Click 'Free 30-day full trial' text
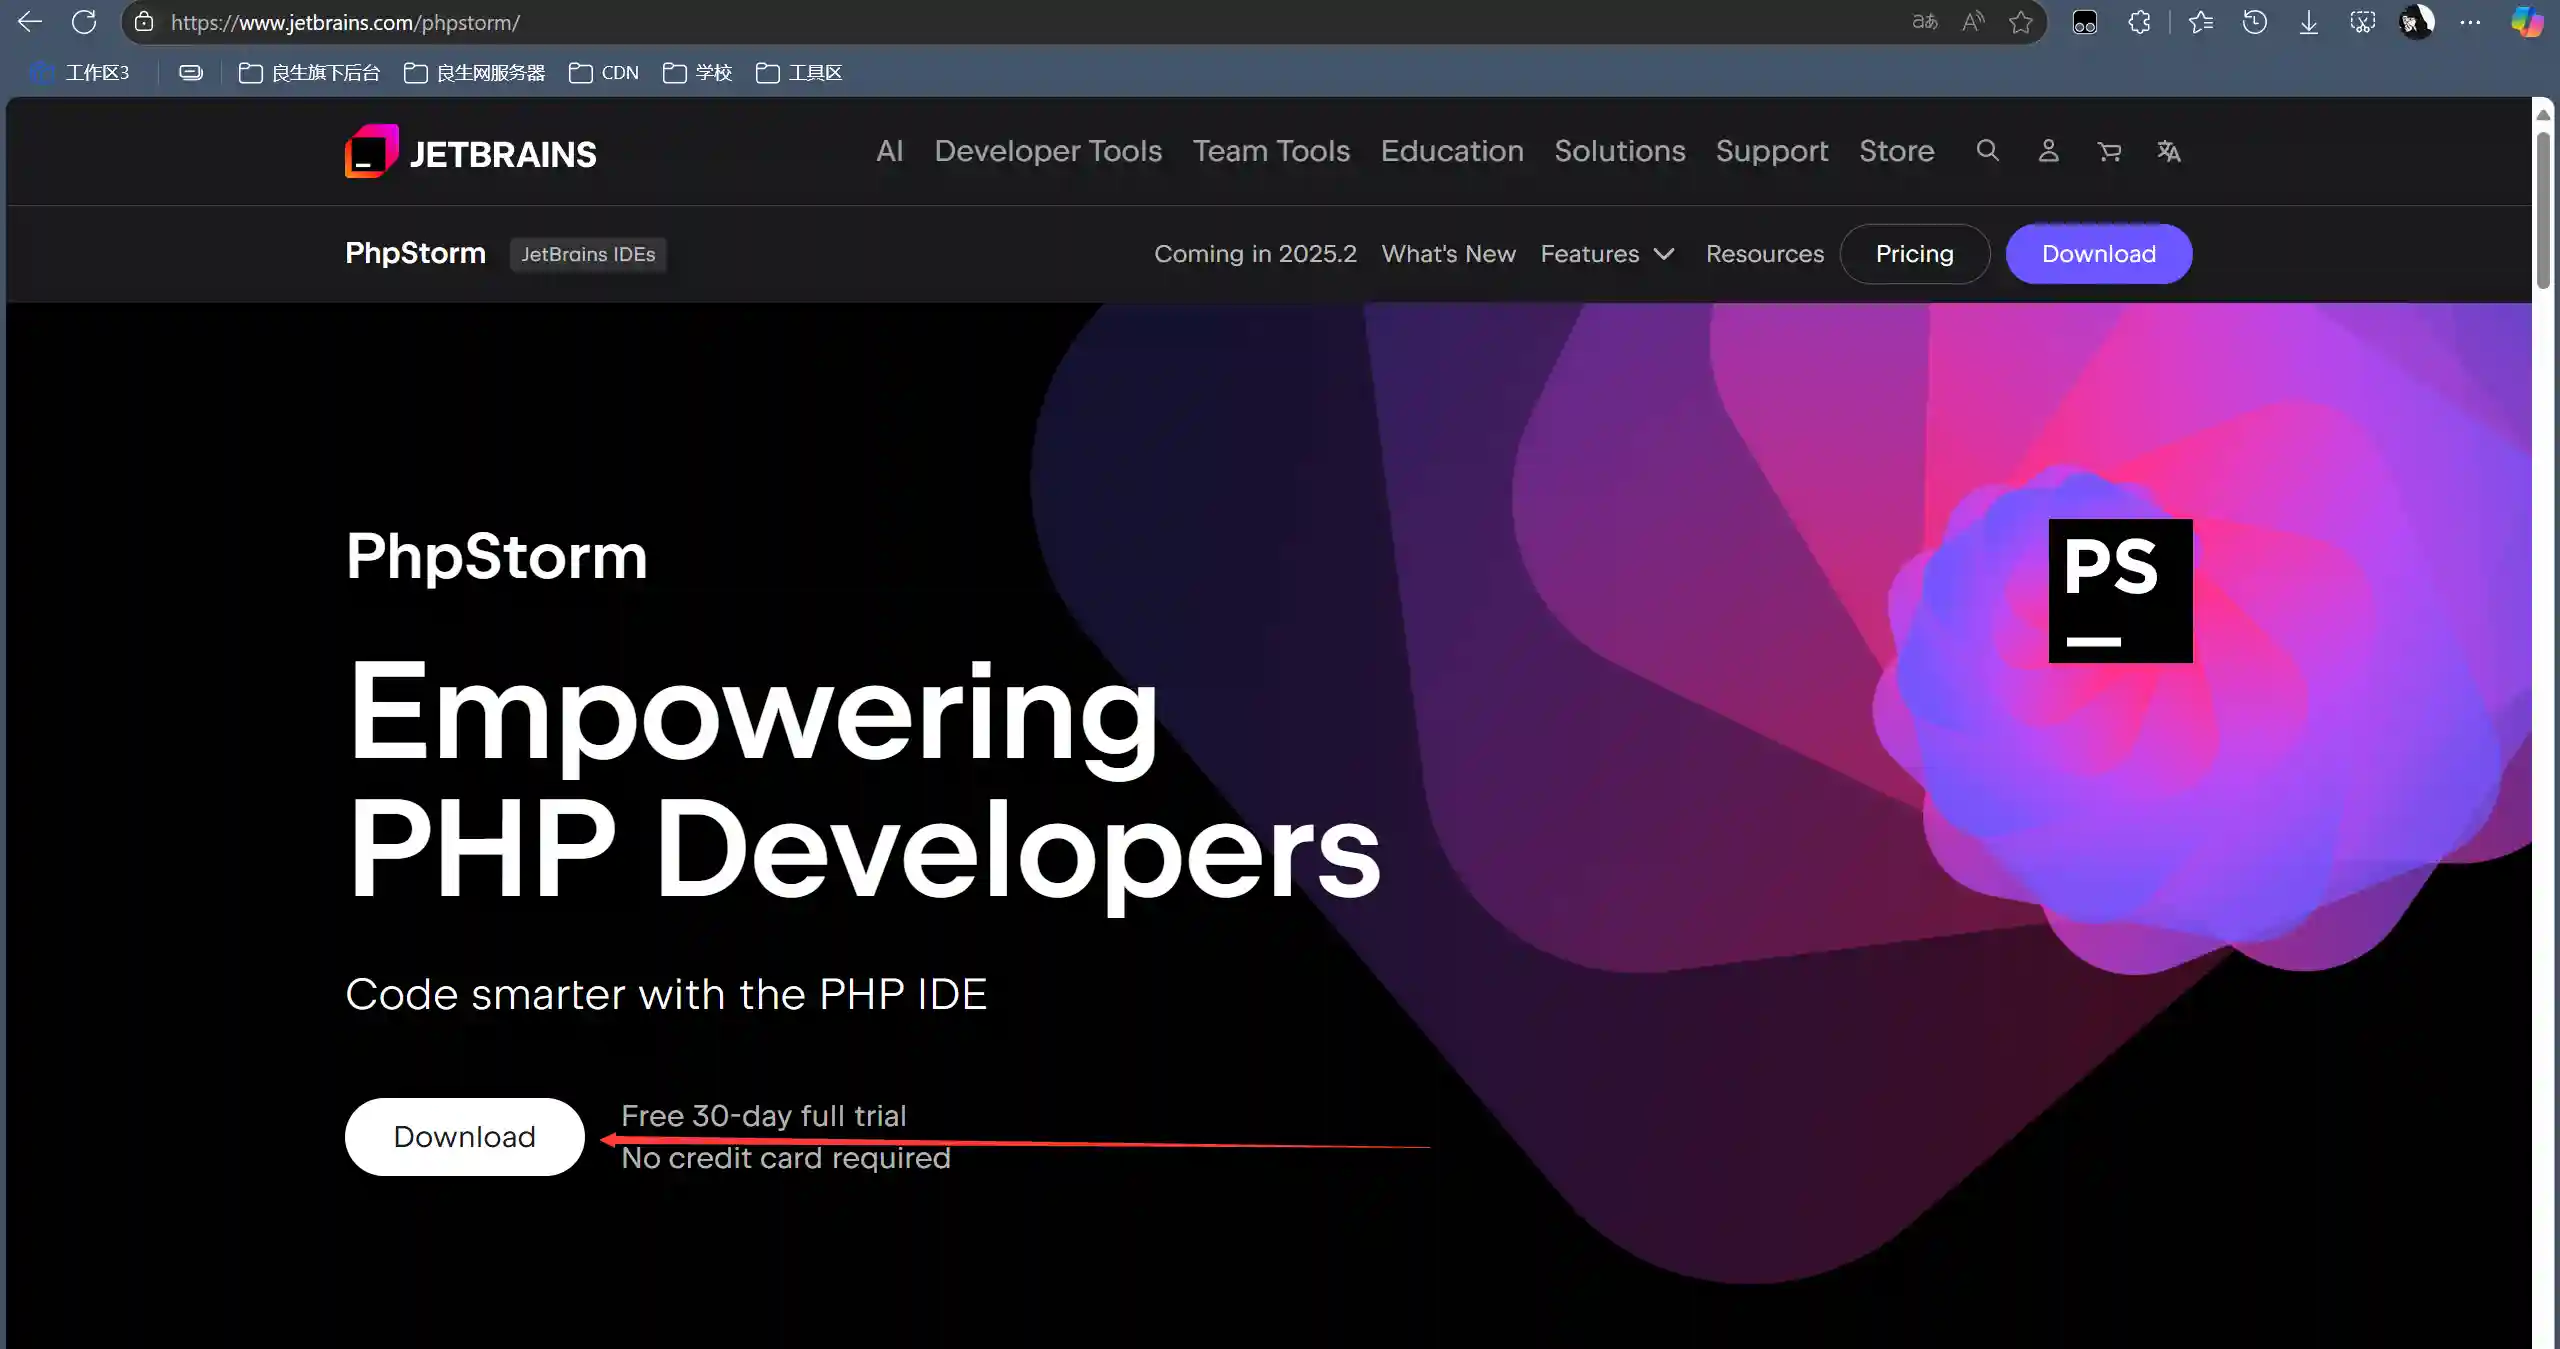The image size is (2560, 1349). click(763, 1116)
